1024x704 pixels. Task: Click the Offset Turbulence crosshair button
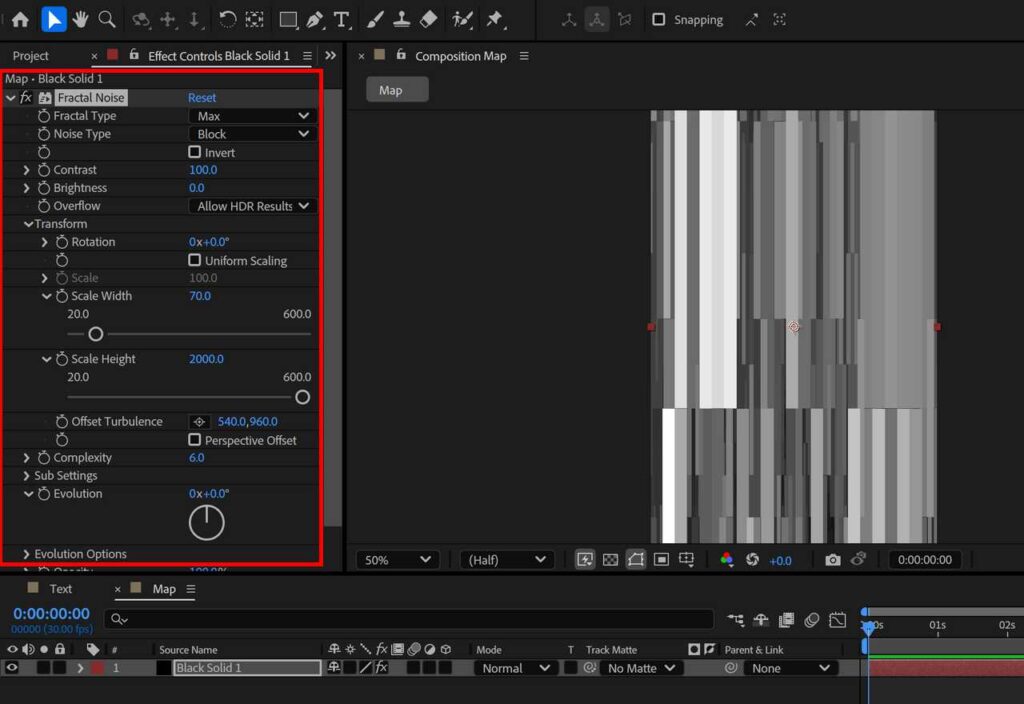tap(199, 422)
